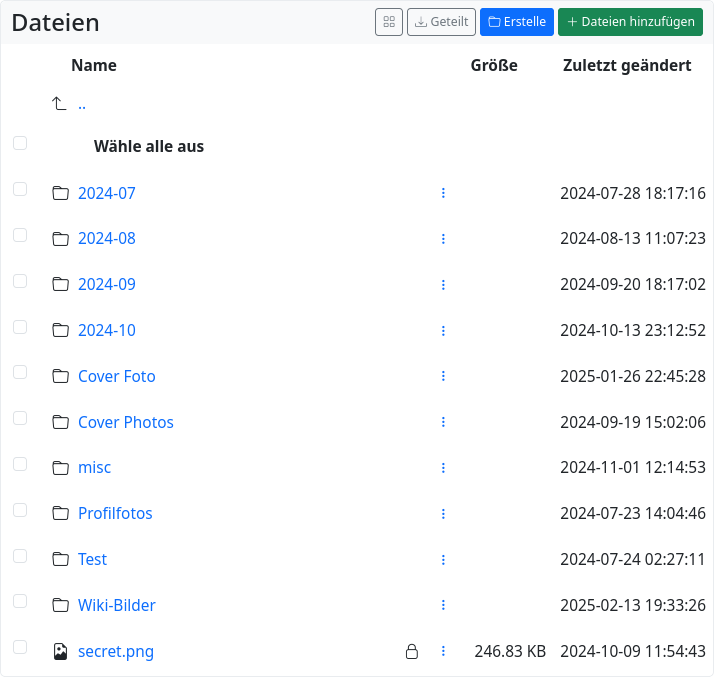Select the 2024-08 folder checkbox
This screenshot has width=714, height=677.
click(x=20, y=235)
